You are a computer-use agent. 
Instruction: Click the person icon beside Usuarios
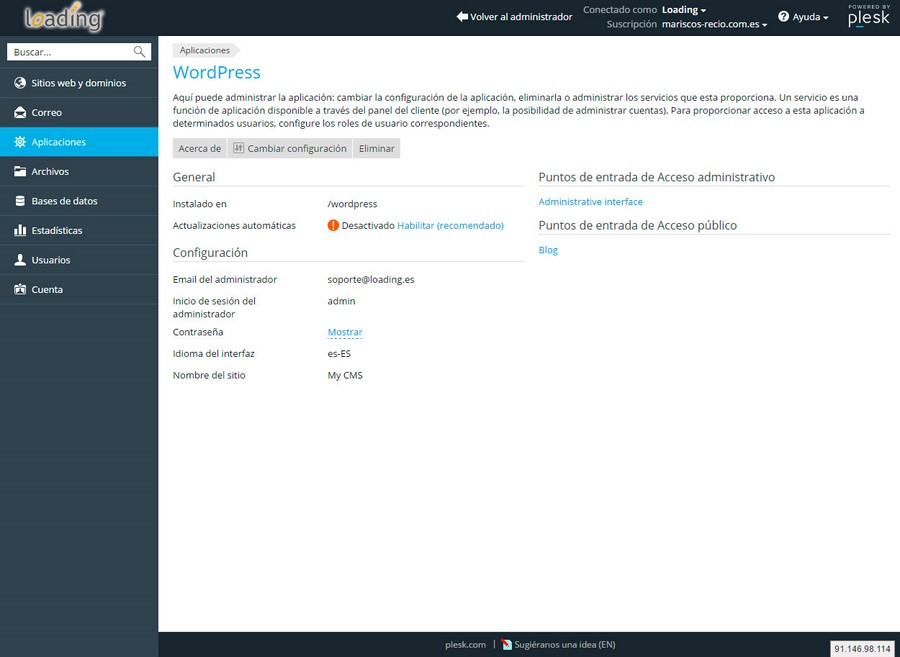coord(20,260)
